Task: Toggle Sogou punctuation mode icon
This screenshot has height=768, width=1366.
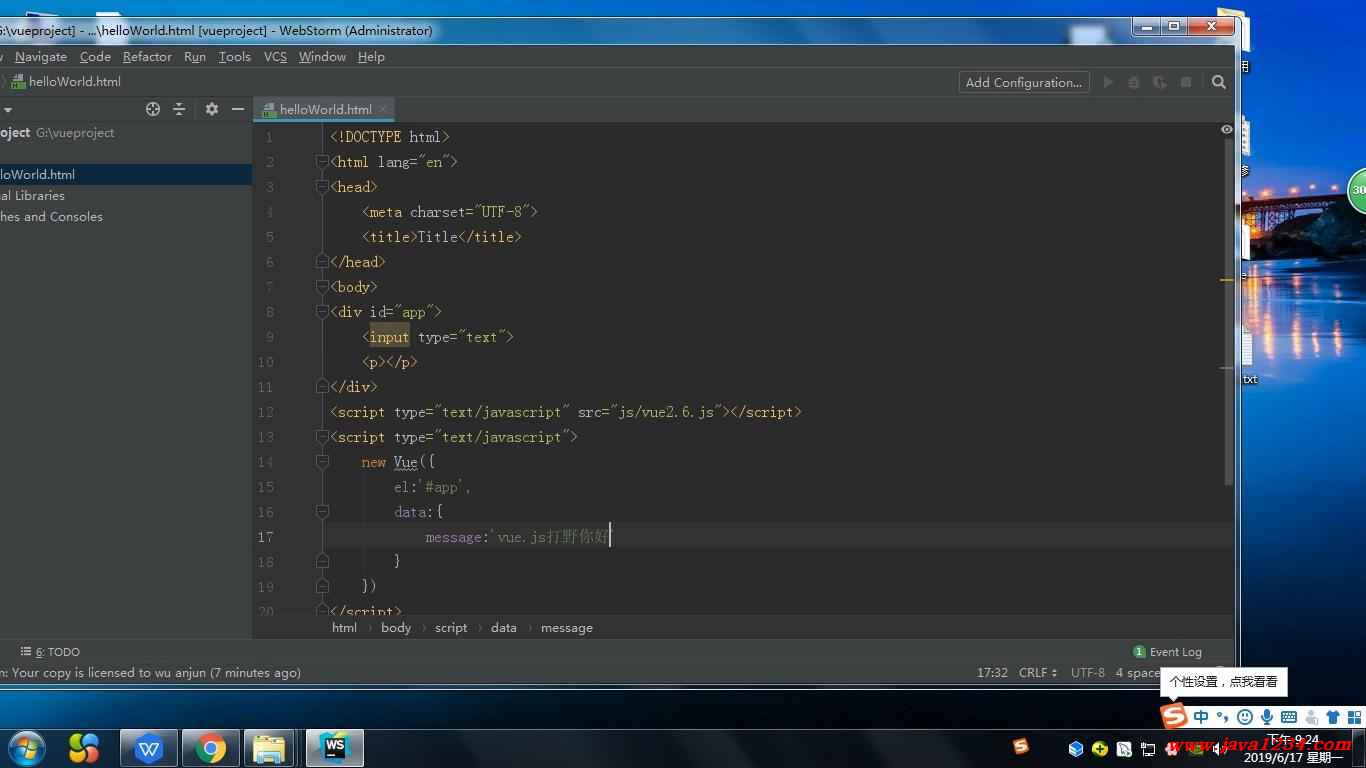Action: click(x=1223, y=717)
